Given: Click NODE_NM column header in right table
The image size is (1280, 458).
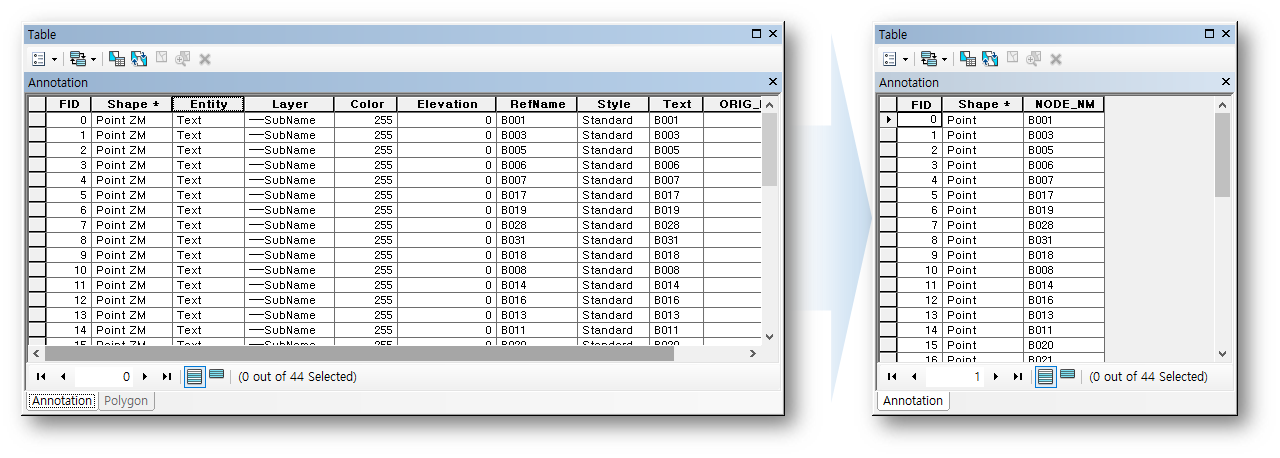Looking at the screenshot, I should coord(1064,104).
